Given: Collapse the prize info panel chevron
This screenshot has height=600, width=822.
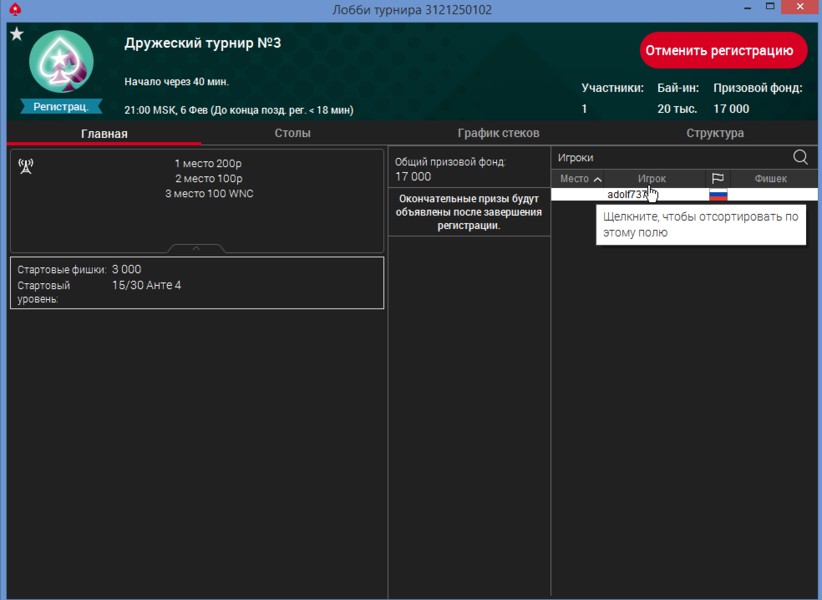Looking at the screenshot, I should 196,248.
